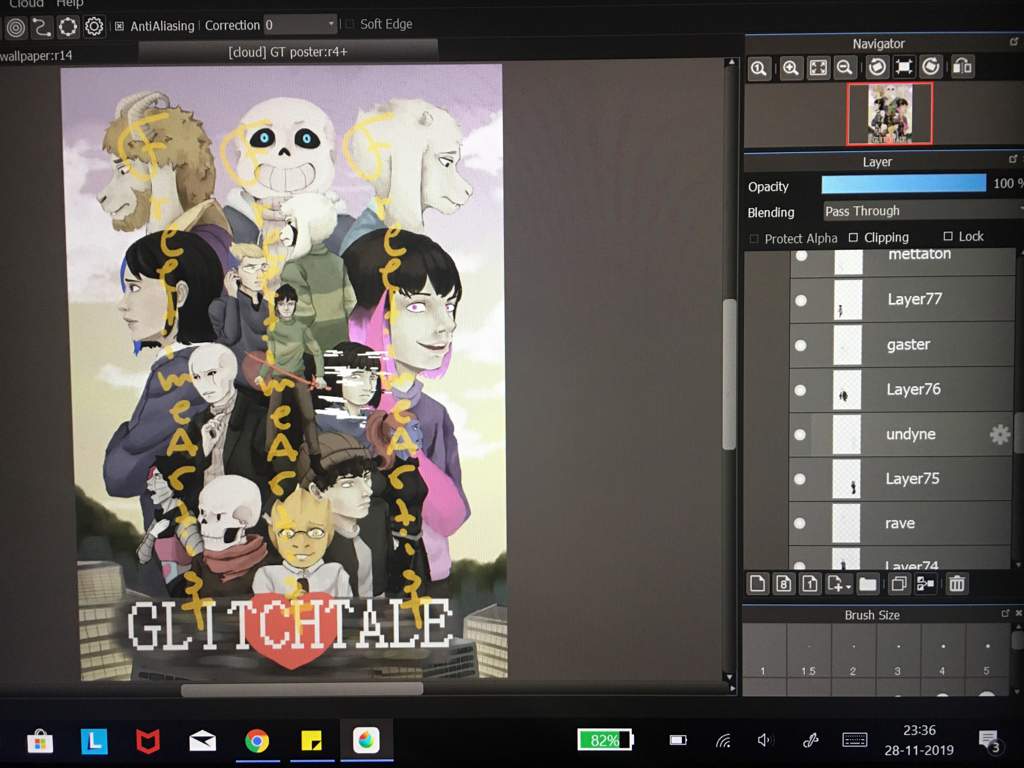Open the Correction dropdown
This screenshot has width=1024, height=768.
[x=300, y=25]
